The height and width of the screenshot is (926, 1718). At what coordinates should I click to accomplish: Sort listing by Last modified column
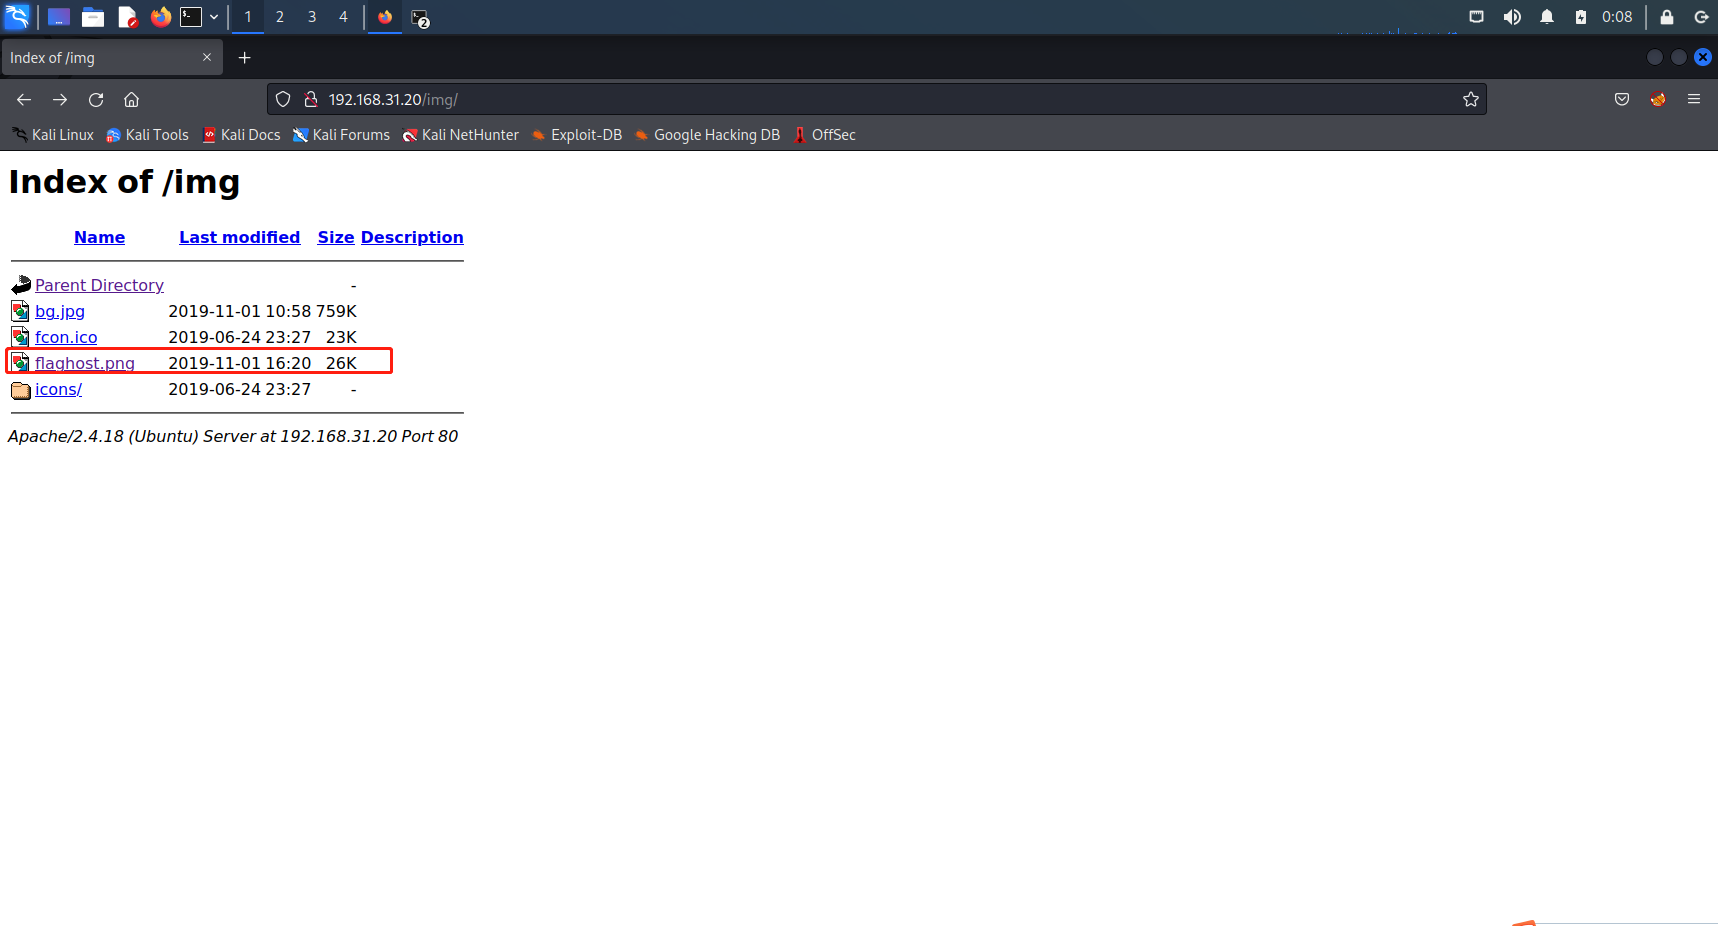tap(240, 237)
